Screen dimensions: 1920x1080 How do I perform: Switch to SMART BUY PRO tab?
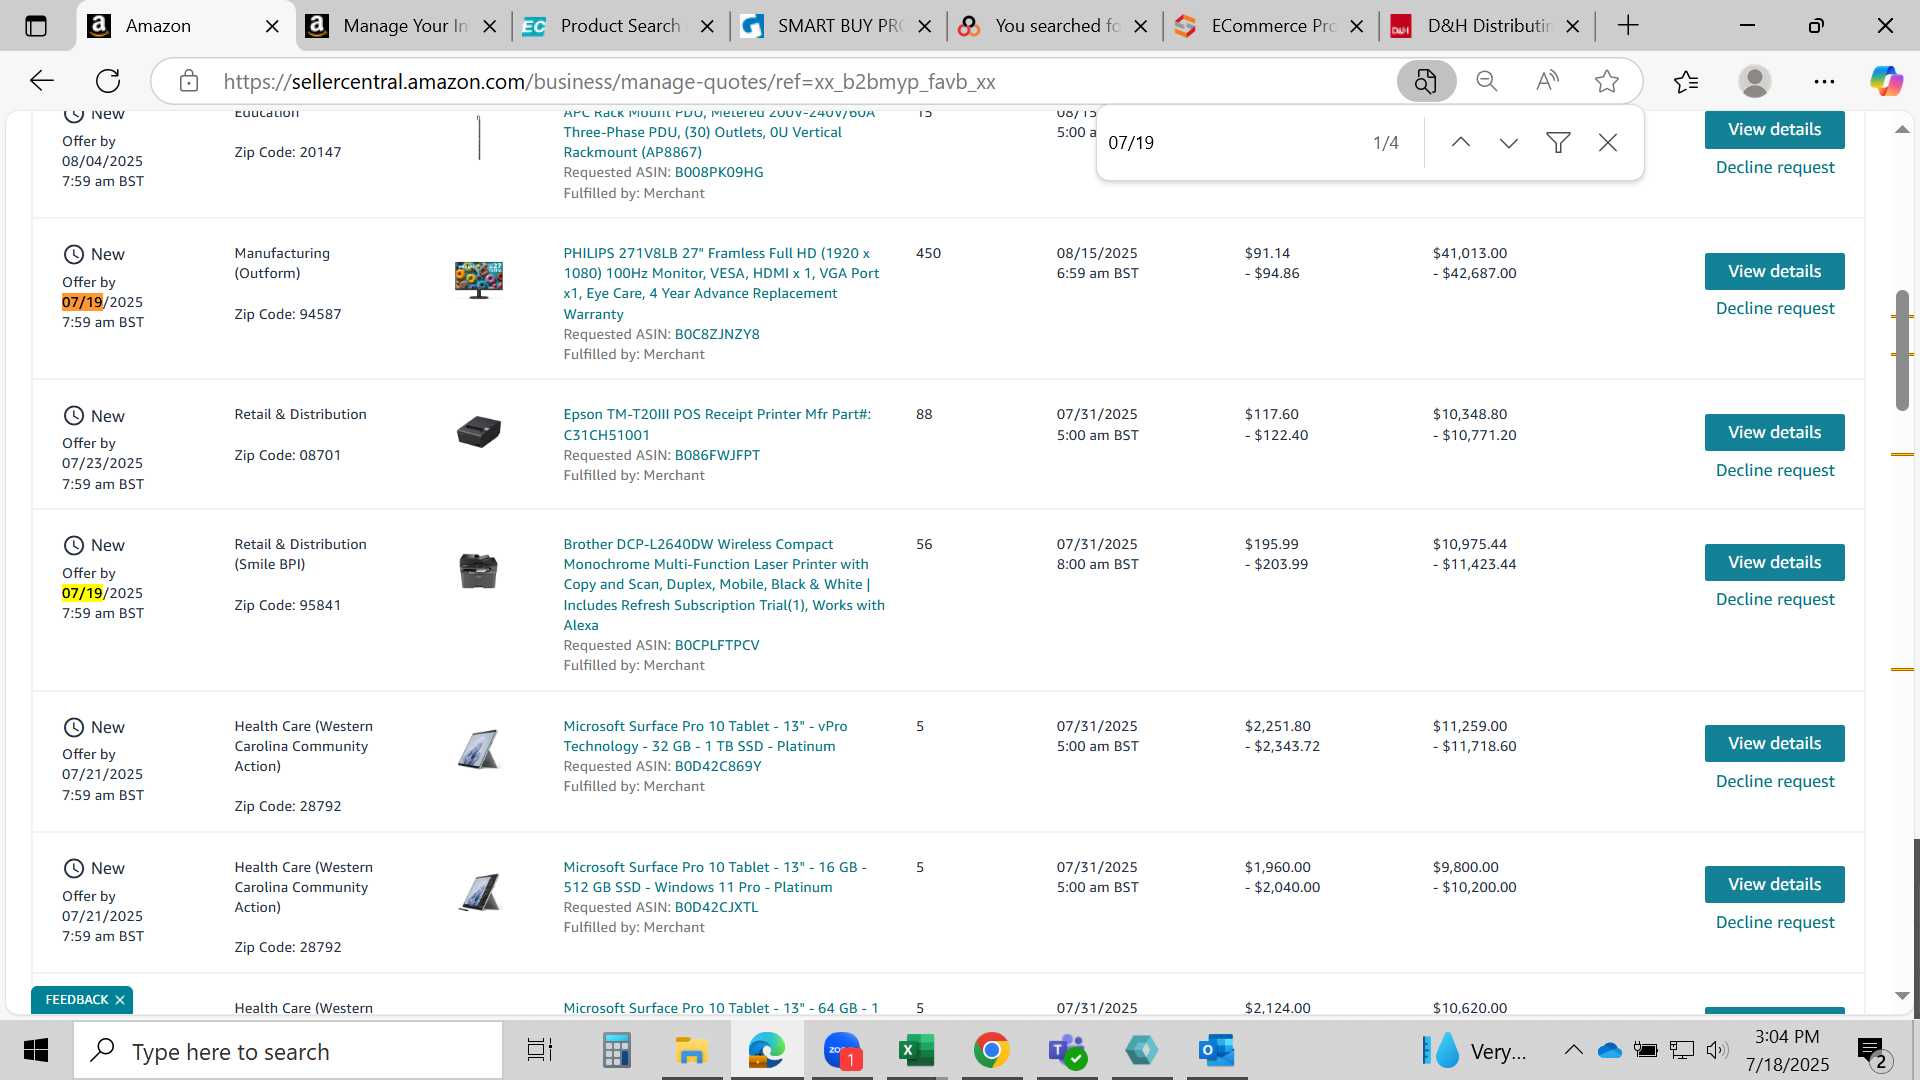pyautogui.click(x=837, y=26)
